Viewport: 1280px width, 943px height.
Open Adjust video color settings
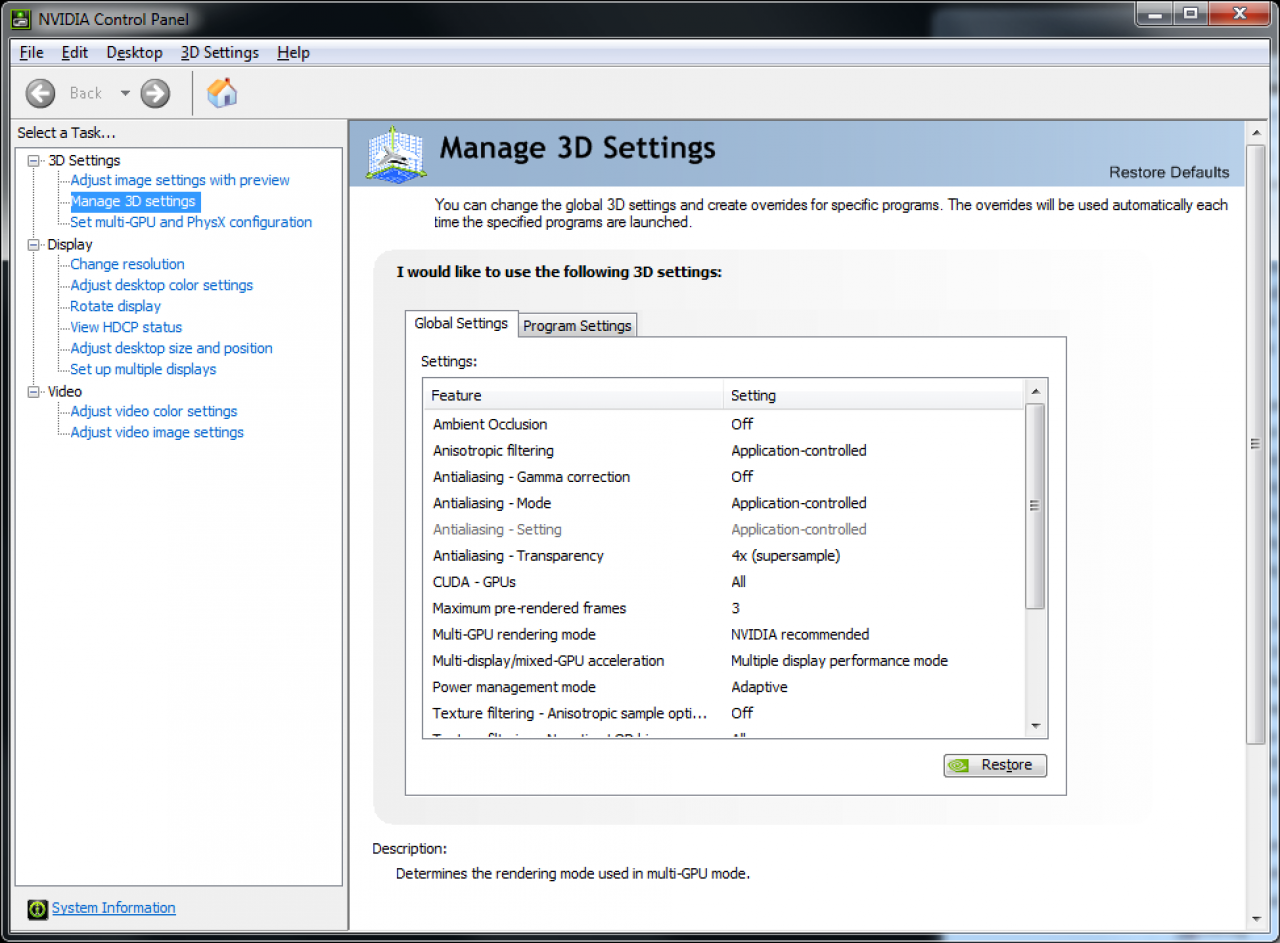coord(154,411)
